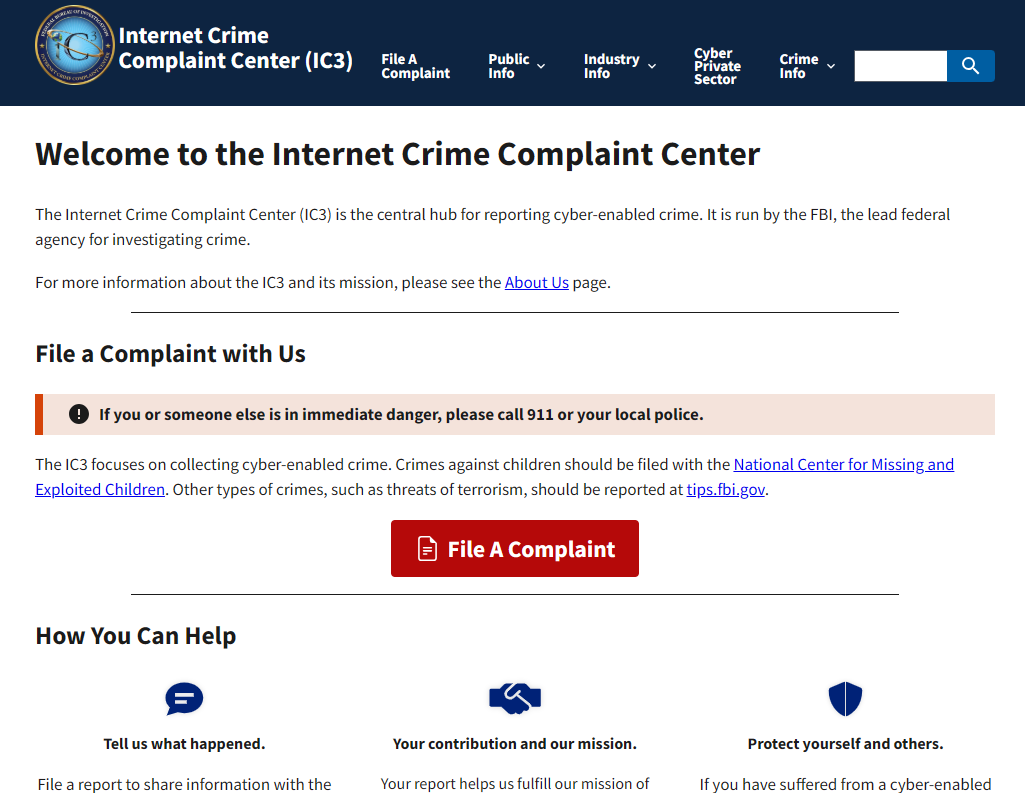Open the About Us link
The image size is (1025, 793).
536,283
